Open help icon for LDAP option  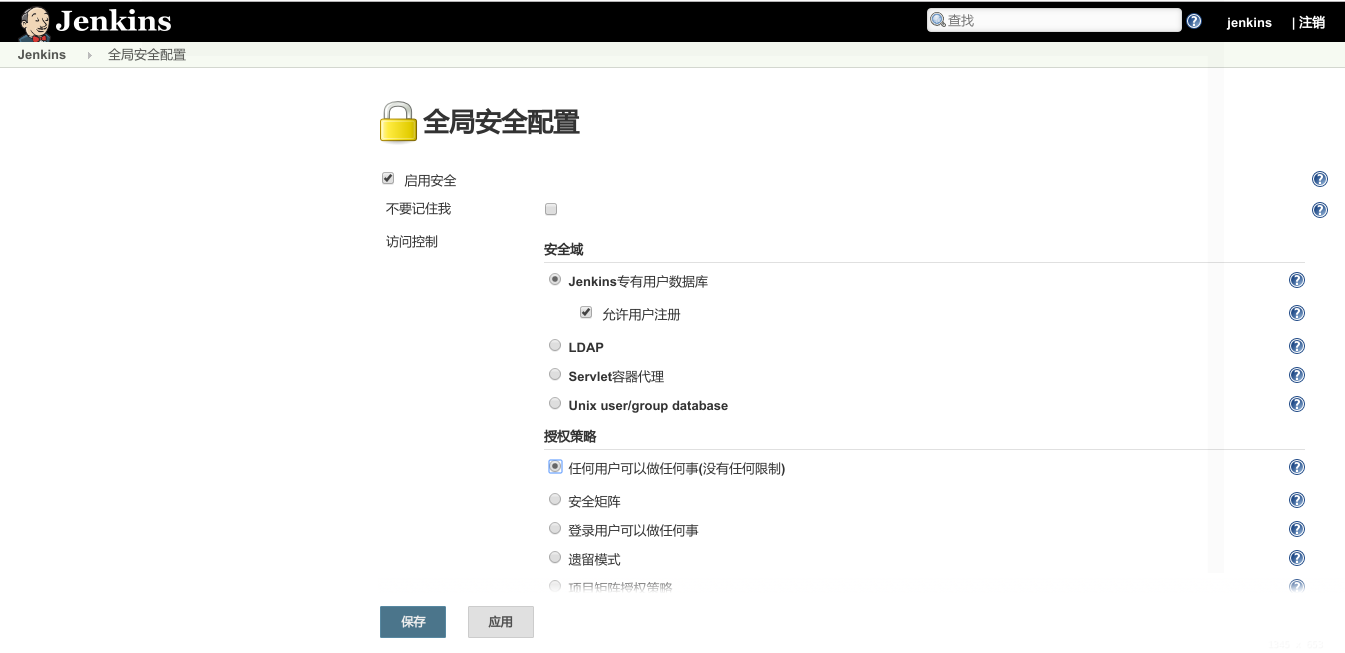pos(1297,346)
